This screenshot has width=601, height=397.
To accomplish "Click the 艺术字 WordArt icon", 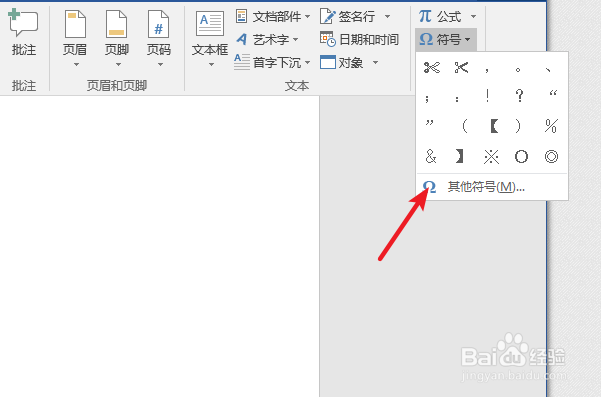I will [x=242, y=39].
